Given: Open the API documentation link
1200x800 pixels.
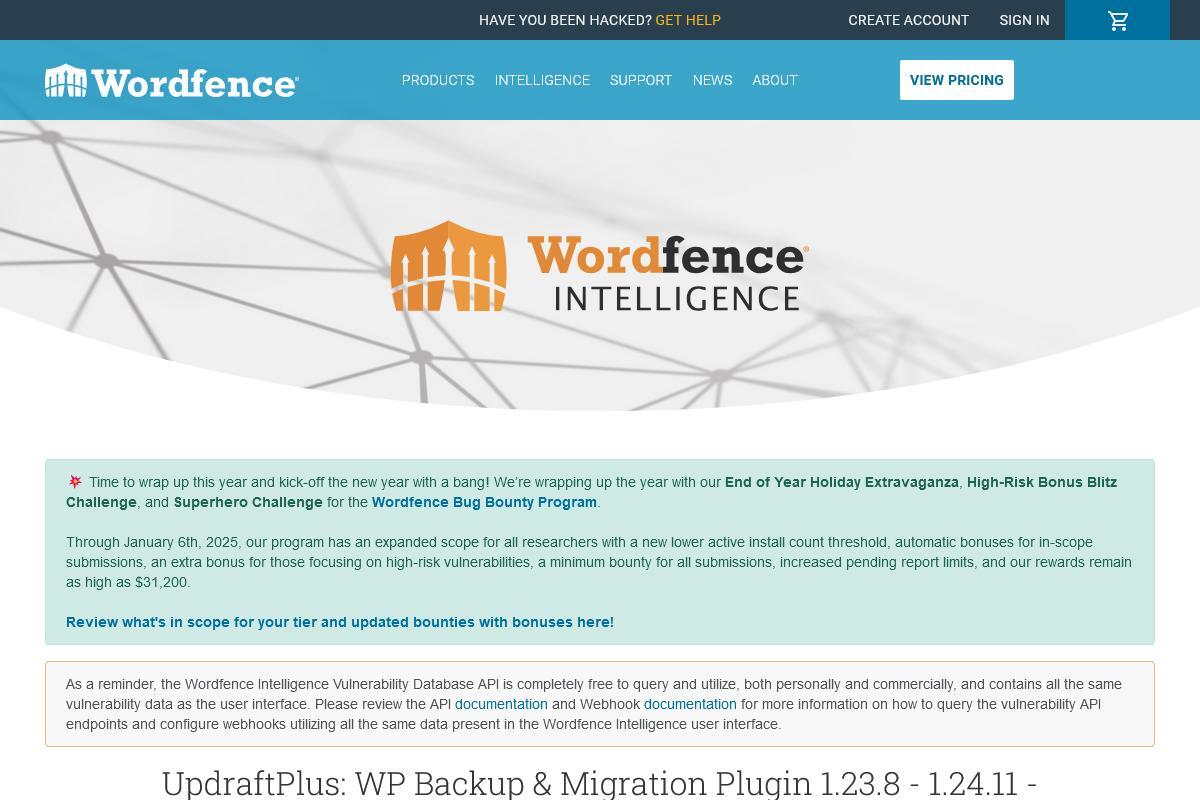Looking at the screenshot, I should (501, 704).
